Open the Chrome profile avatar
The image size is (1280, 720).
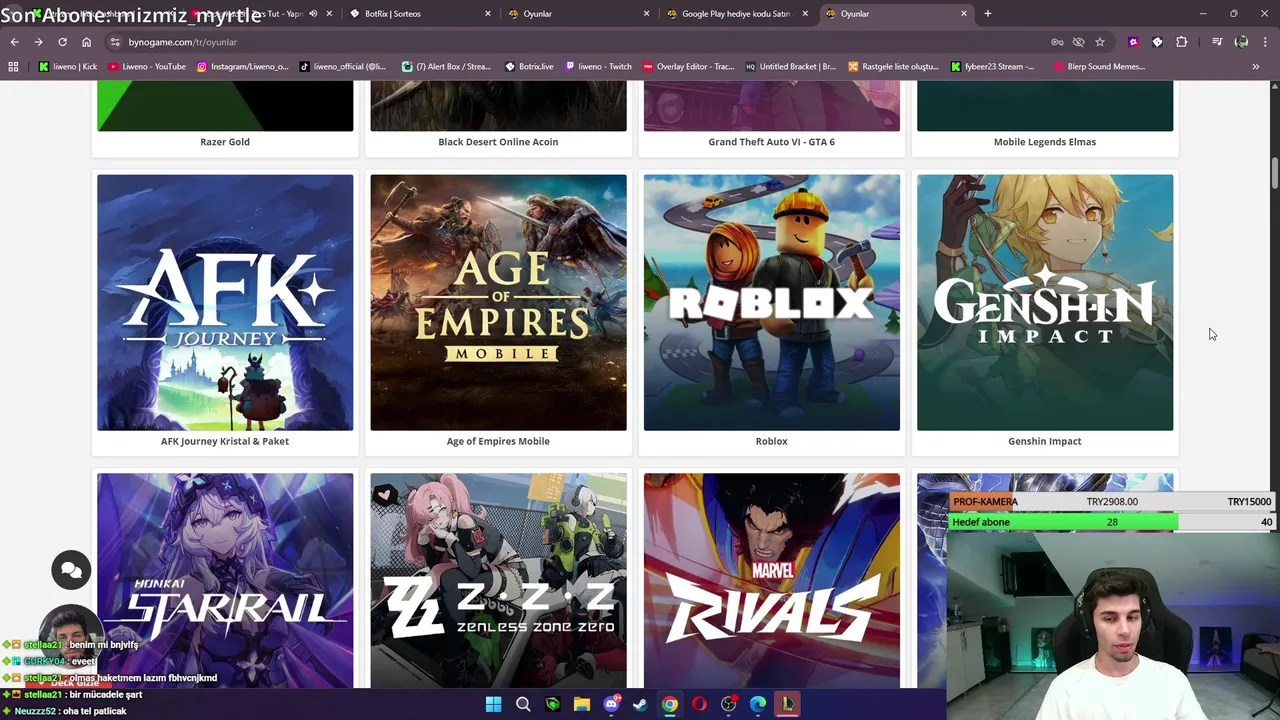[x=1241, y=42]
